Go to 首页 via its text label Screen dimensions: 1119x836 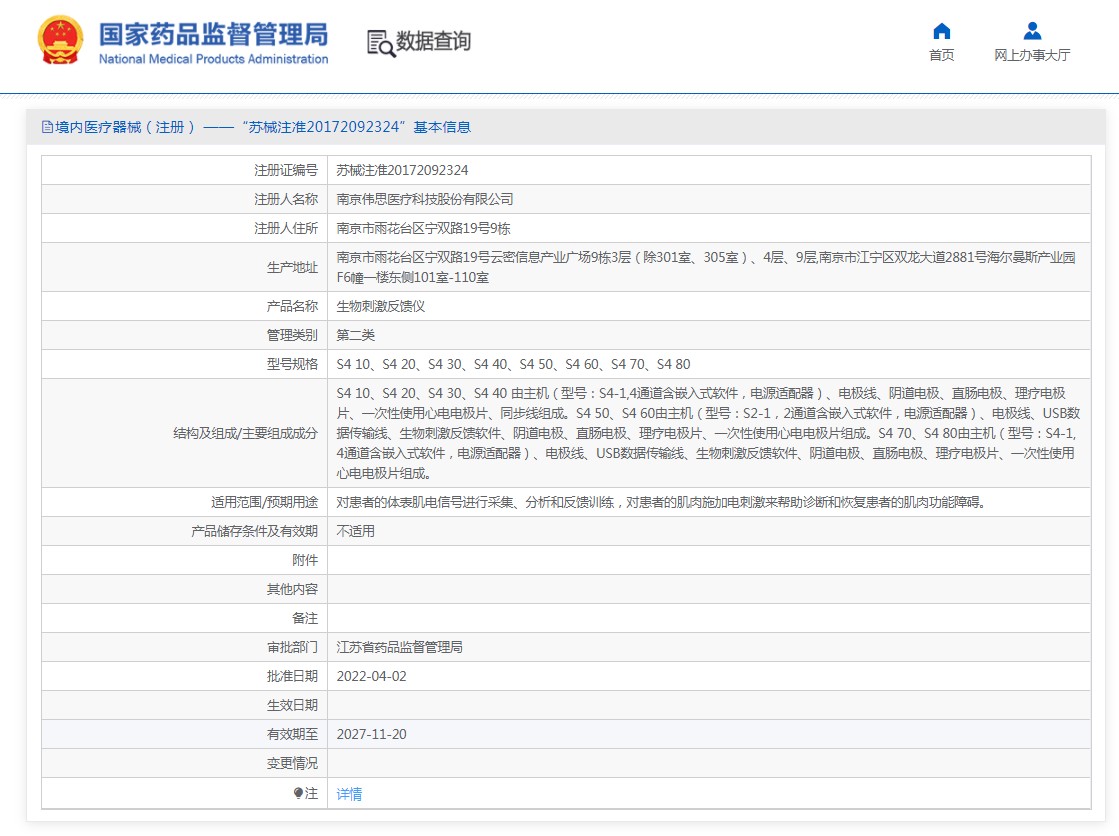coord(941,55)
